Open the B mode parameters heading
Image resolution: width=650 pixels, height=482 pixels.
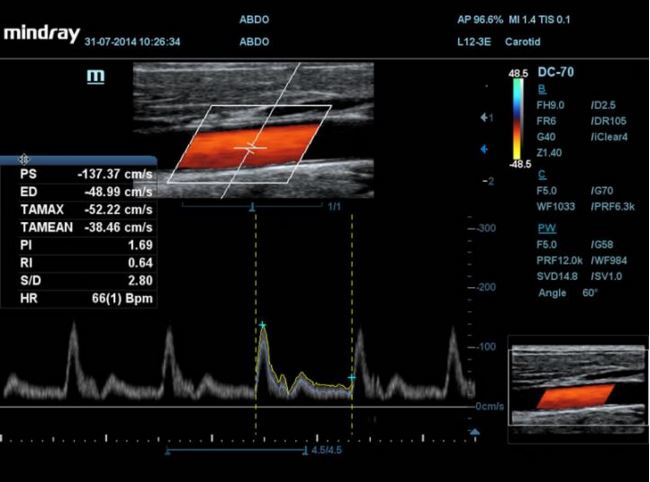tap(541, 89)
